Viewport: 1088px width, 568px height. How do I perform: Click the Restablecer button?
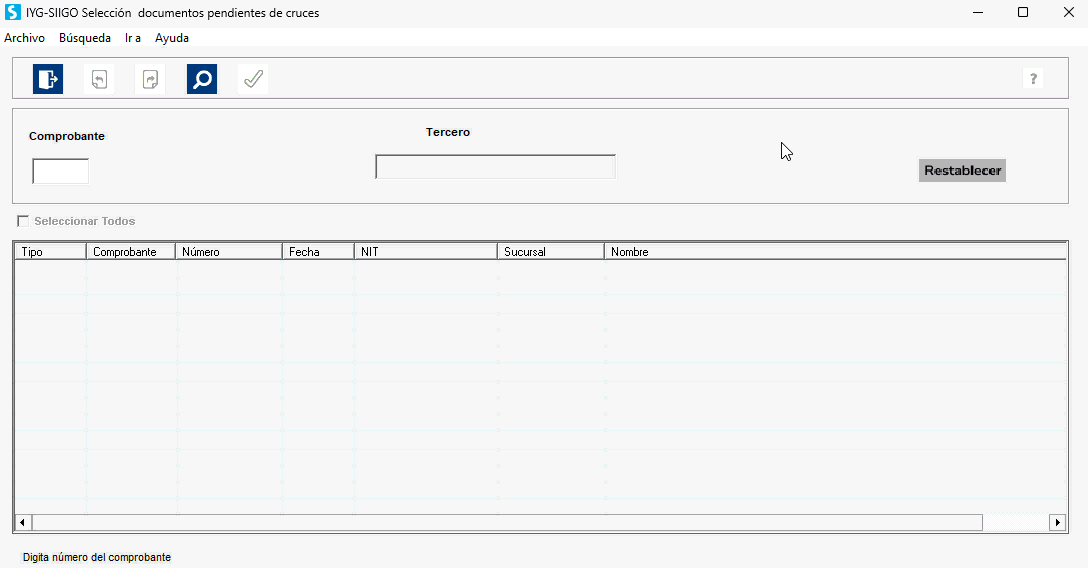click(x=962, y=171)
